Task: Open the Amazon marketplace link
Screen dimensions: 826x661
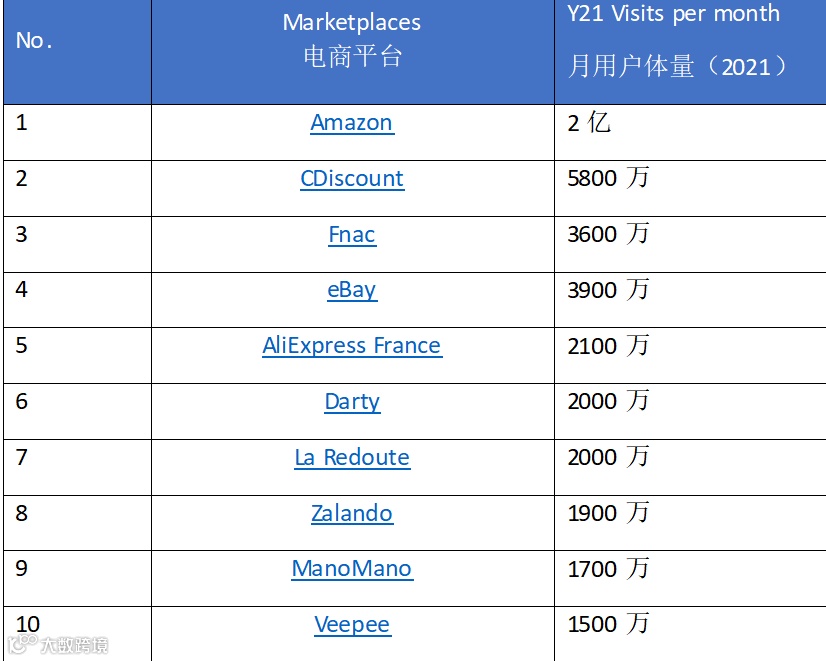Action: click(x=352, y=123)
